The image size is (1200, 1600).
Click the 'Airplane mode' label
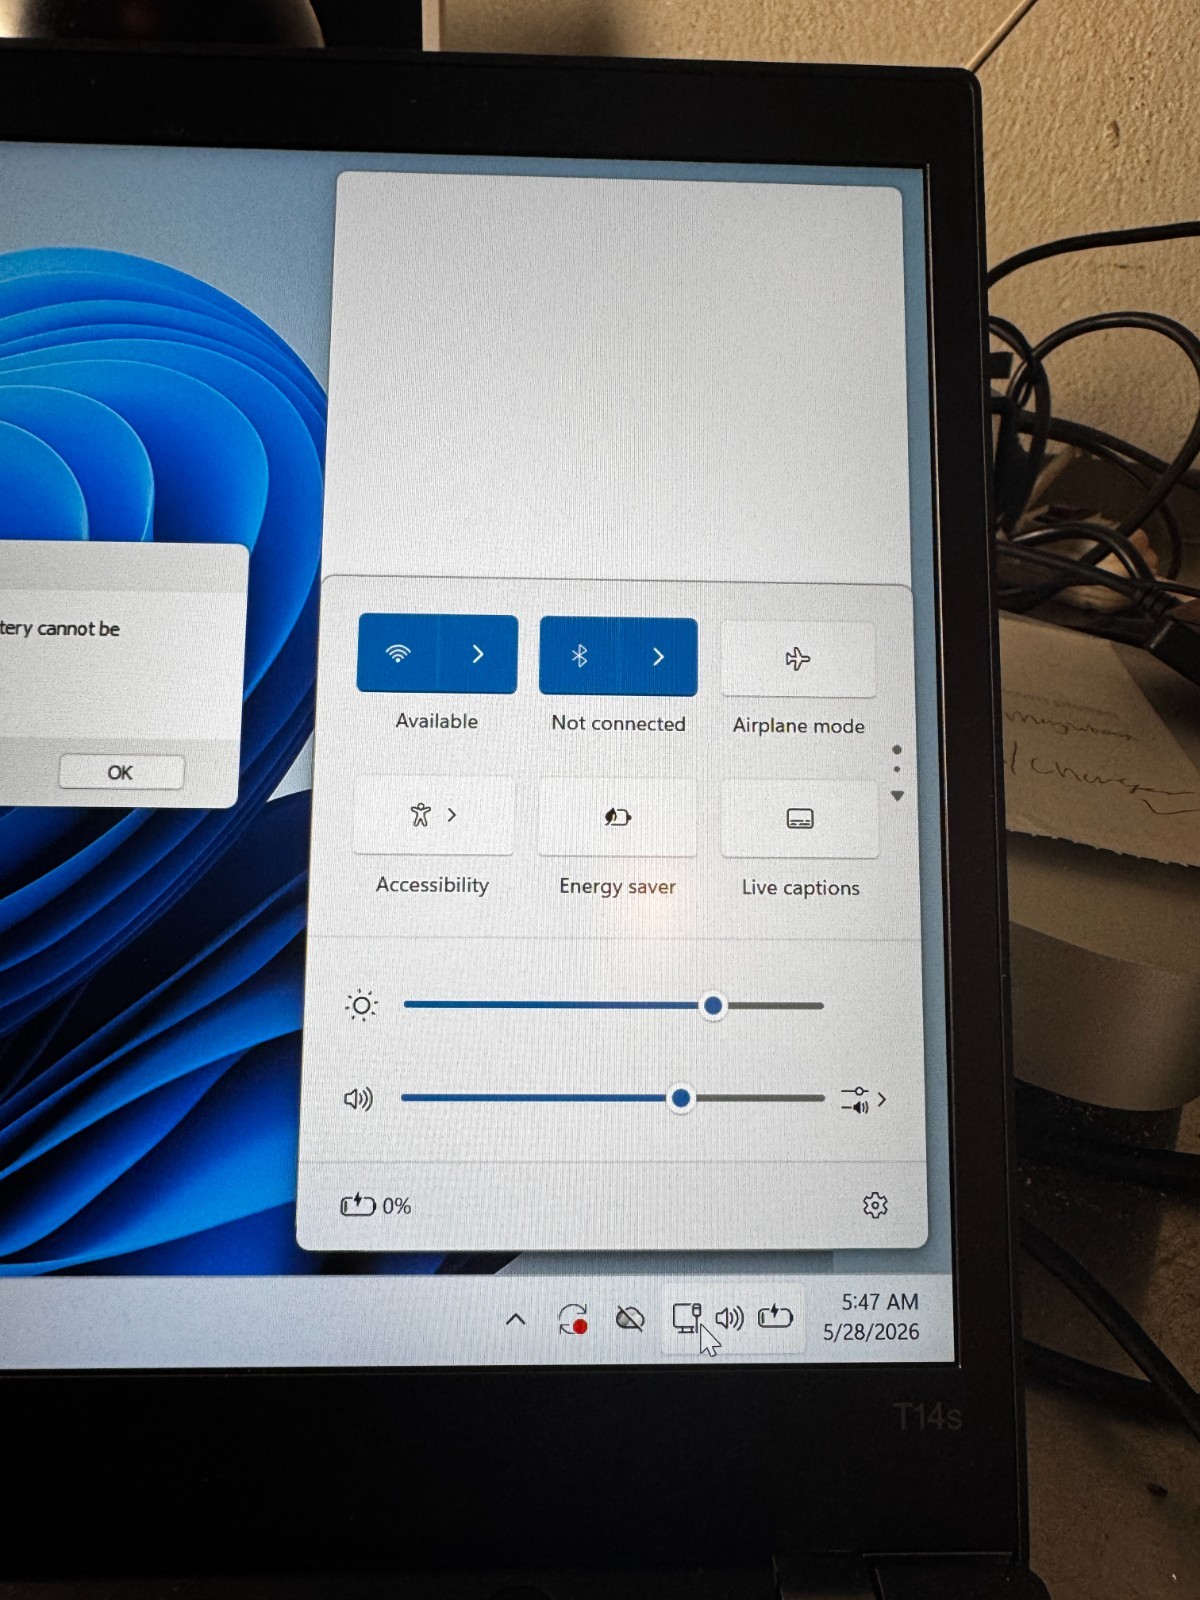pyautogui.click(x=798, y=726)
